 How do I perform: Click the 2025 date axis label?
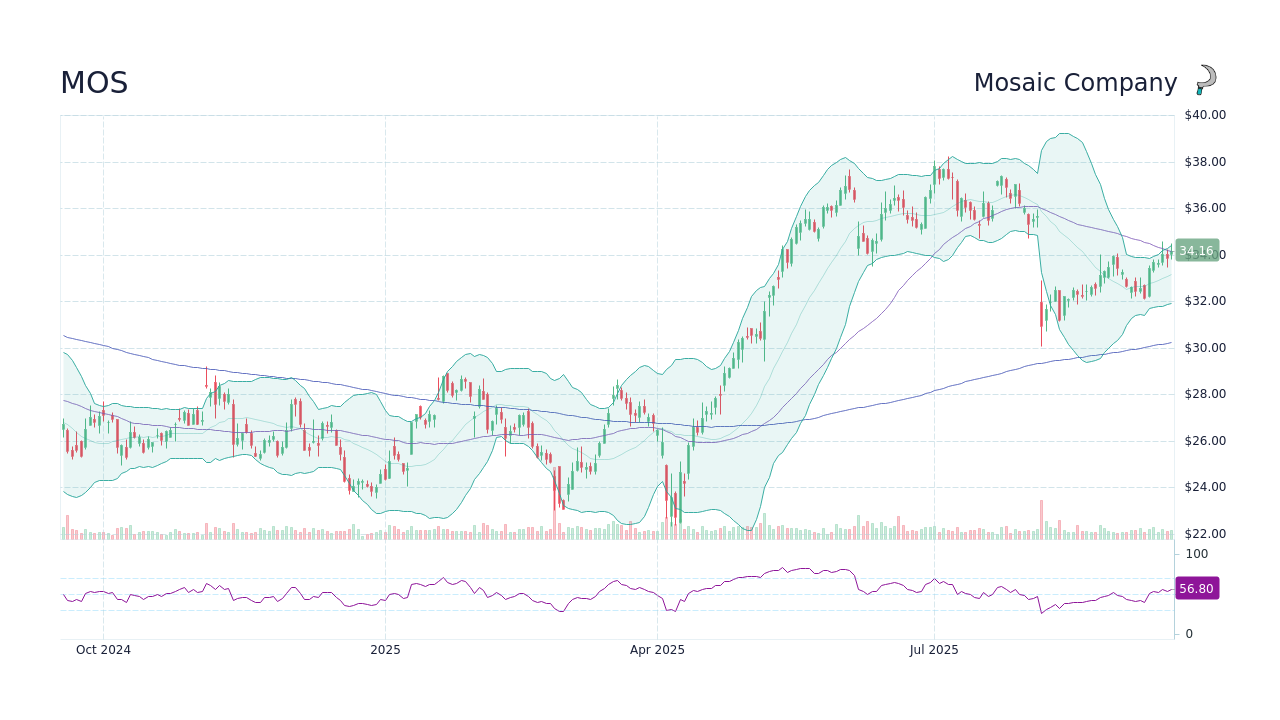point(385,649)
